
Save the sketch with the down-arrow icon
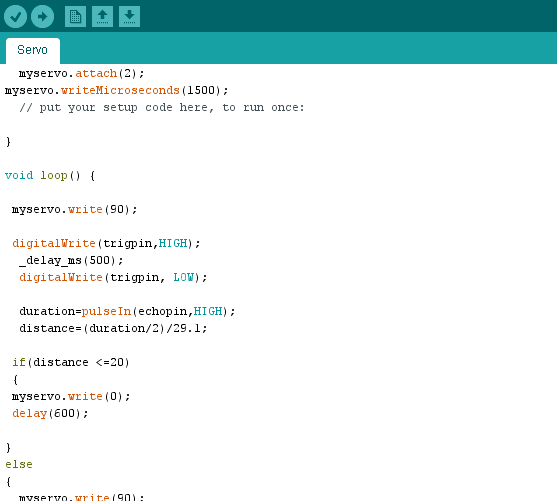tap(129, 16)
